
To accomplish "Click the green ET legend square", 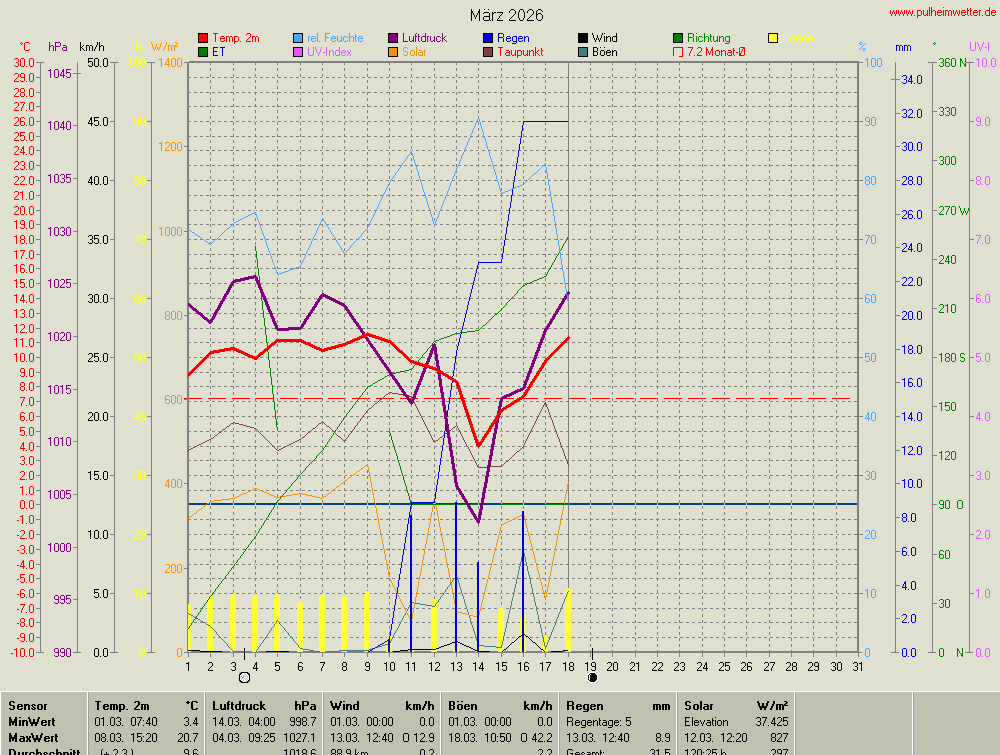I will coord(203,52).
